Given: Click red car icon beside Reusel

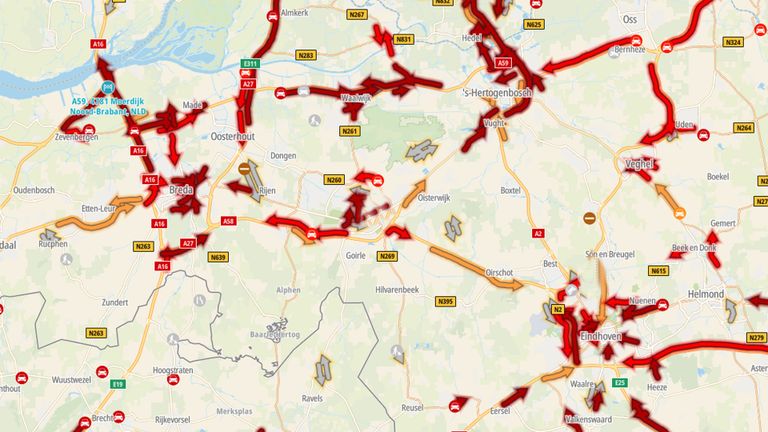Looking at the screenshot, I should (x=455, y=406).
